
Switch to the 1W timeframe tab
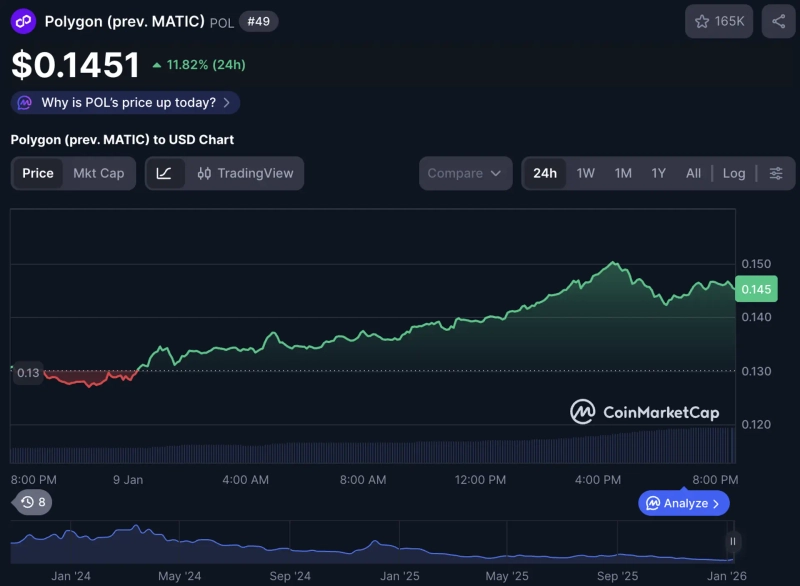click(x=586, y=173)
